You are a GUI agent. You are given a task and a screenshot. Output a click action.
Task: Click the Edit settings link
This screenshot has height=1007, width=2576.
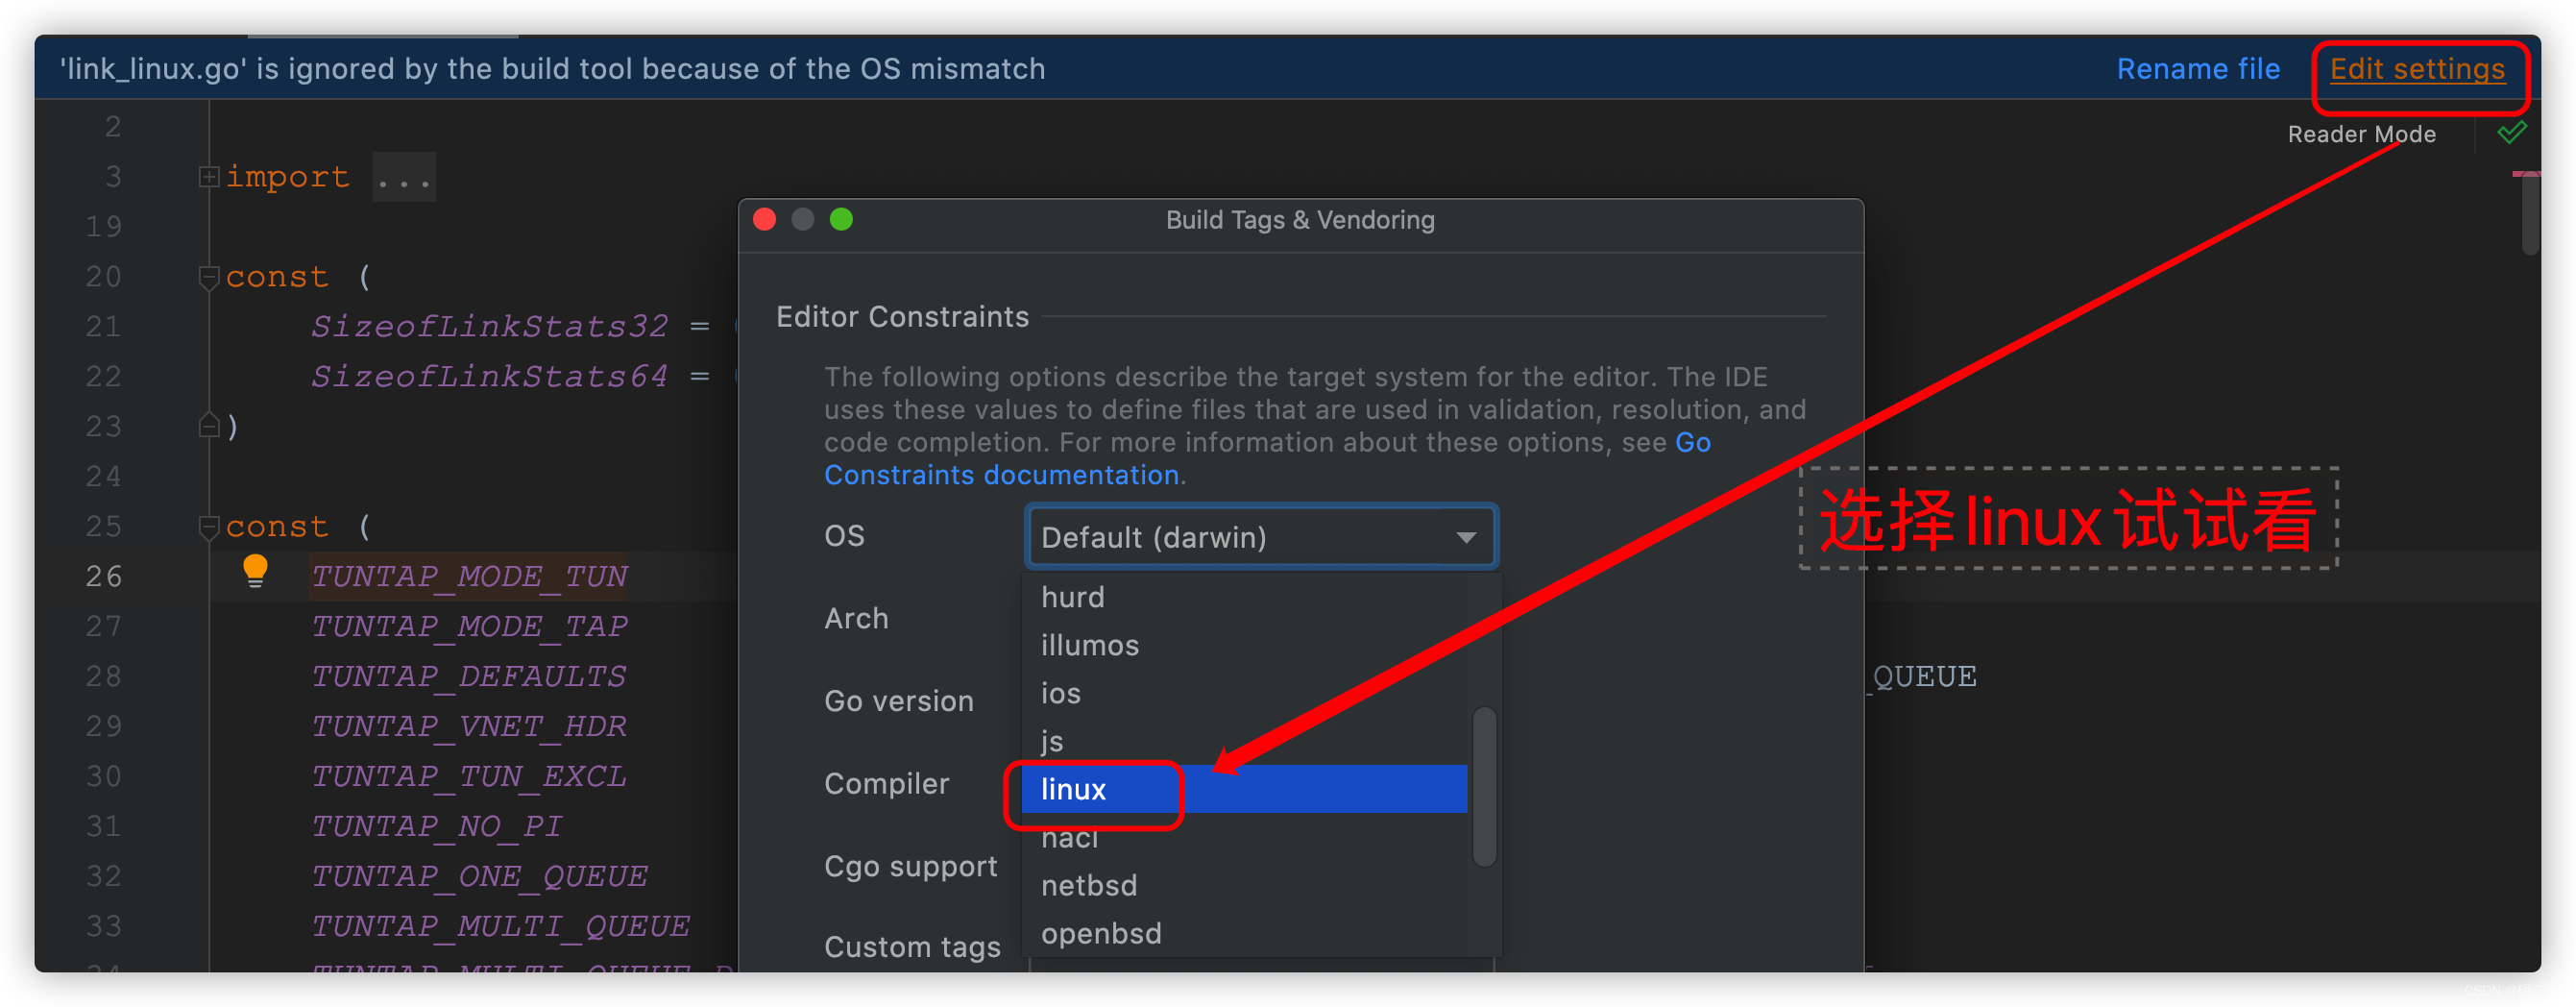(x=2417, y=69)
